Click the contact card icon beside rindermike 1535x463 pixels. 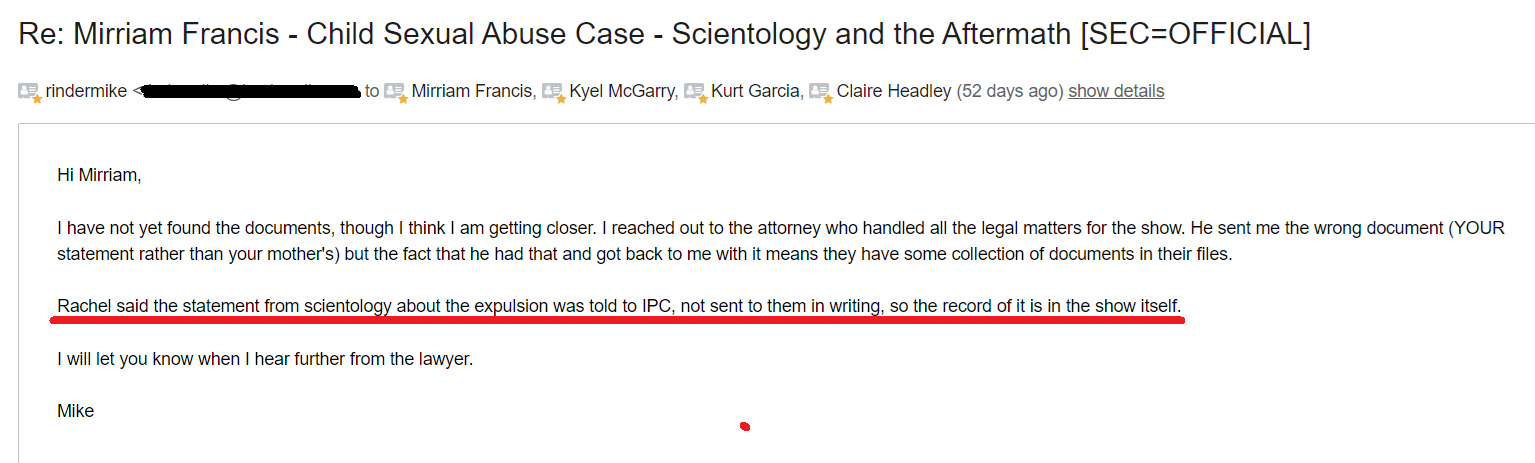point(30,92)
